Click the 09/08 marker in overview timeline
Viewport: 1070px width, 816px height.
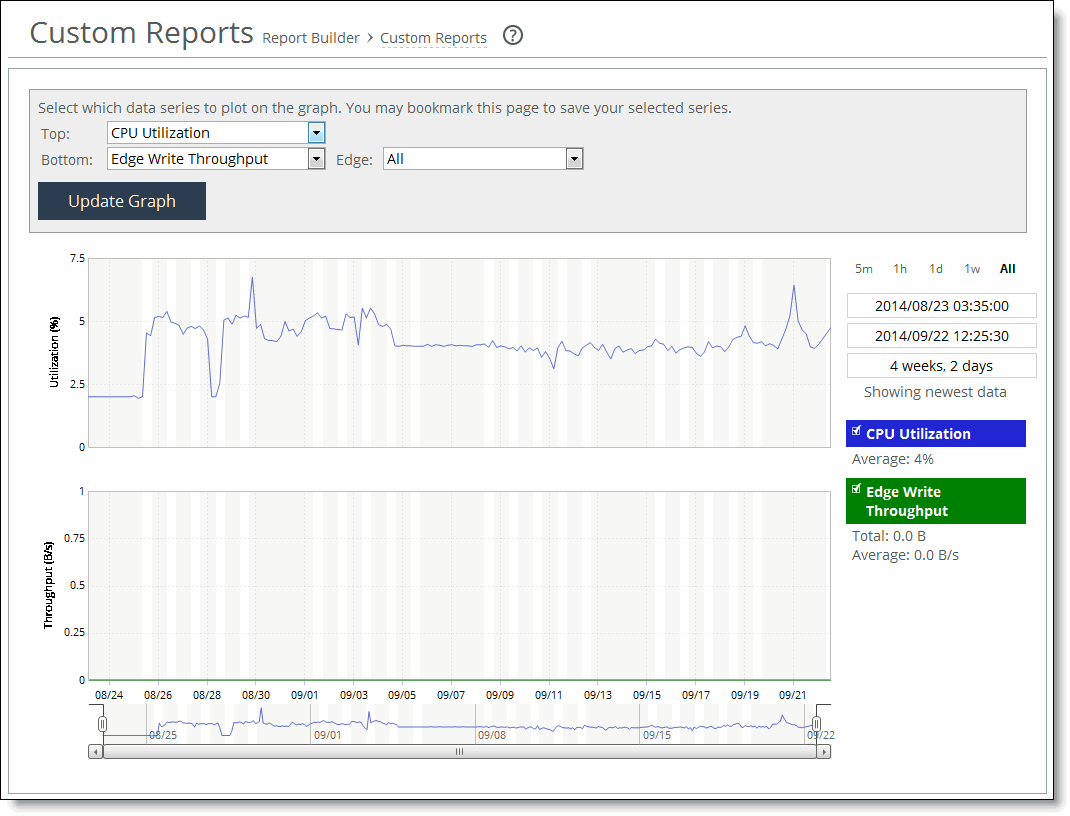point(491,735)
